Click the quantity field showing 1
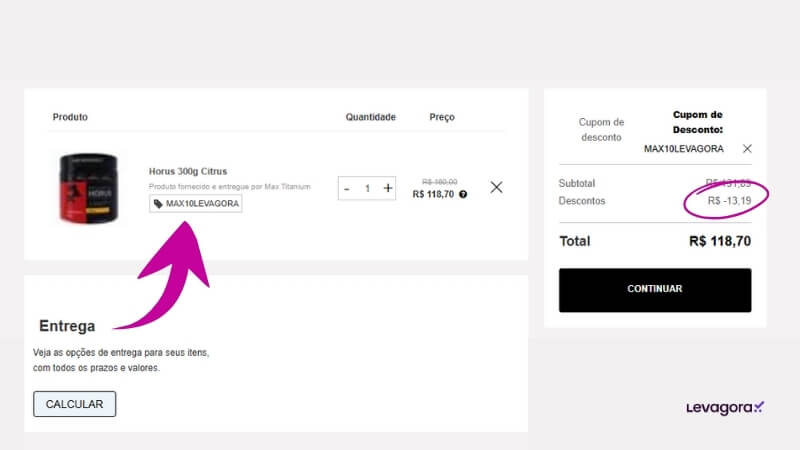800x450 pixels. point(367,189)
